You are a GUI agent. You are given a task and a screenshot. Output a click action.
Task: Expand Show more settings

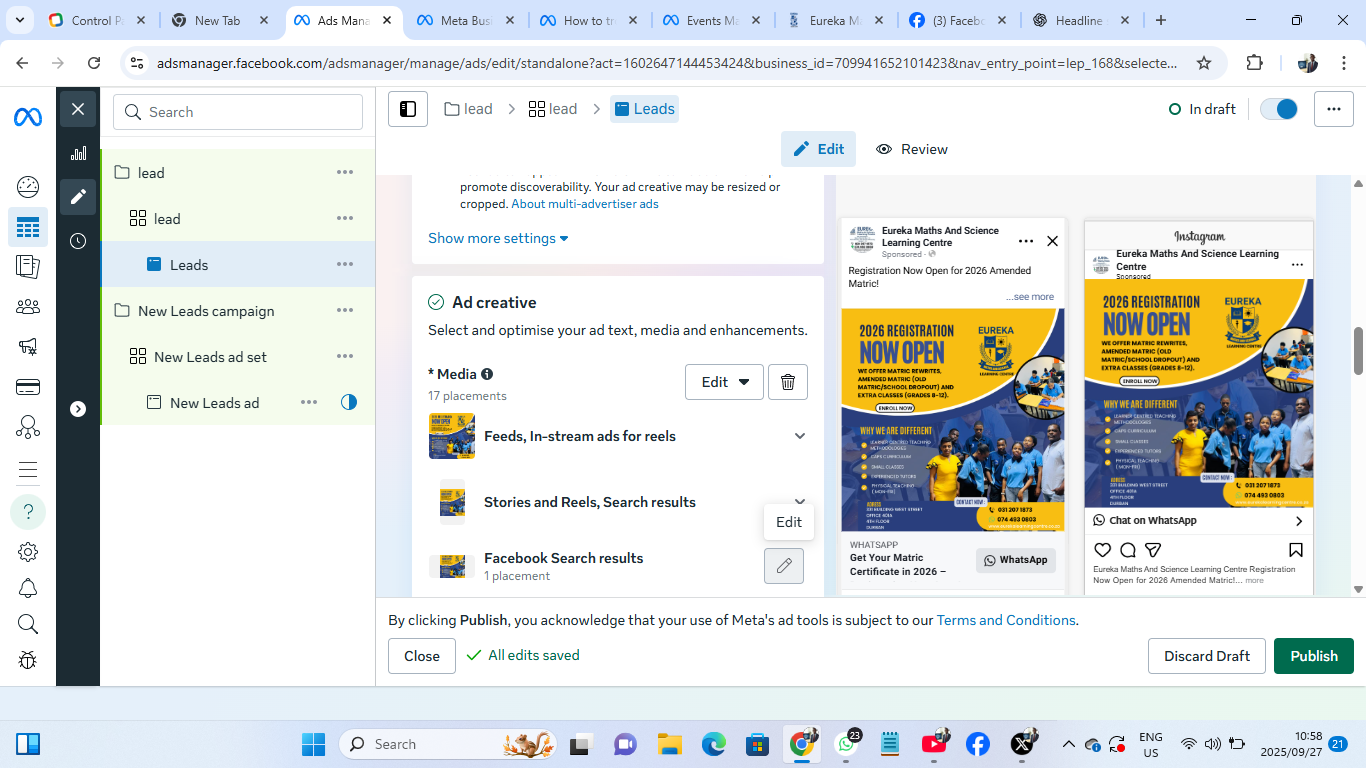(x=498, y=238)
